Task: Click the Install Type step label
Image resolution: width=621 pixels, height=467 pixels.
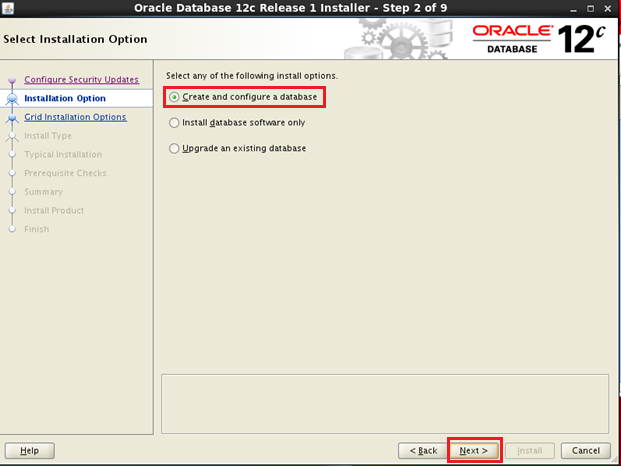Action: pyautogui.click(x=48, y=136)
